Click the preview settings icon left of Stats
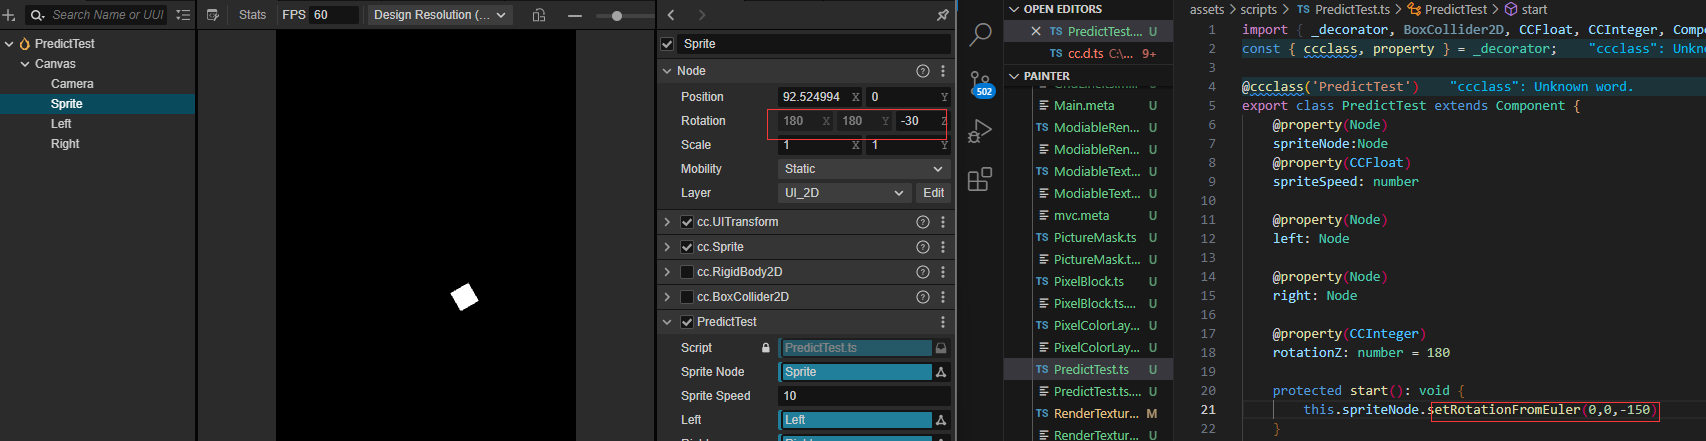This screenshot has width=1706, height=441. [212, 15]
